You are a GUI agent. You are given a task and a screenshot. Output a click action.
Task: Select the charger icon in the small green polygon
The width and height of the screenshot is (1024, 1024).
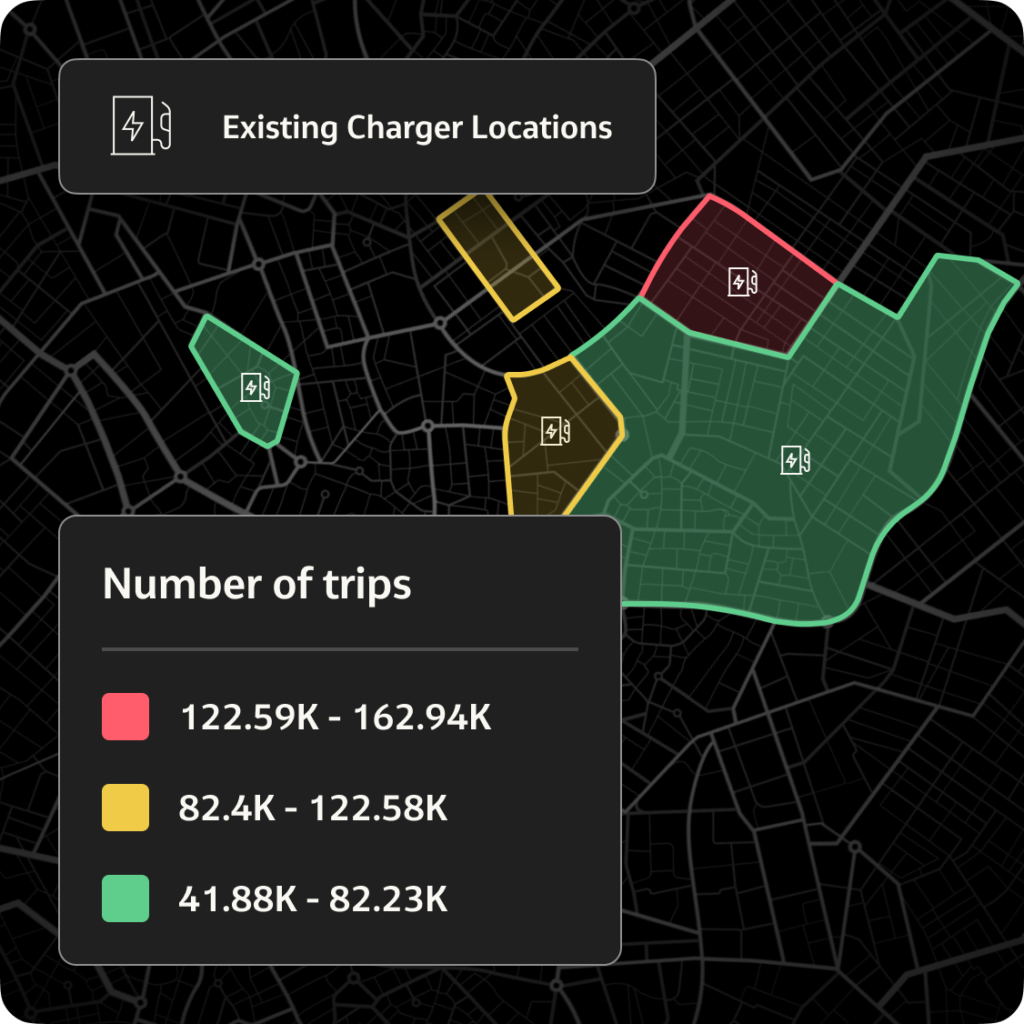pyautogui.click(x=255, y=387)
